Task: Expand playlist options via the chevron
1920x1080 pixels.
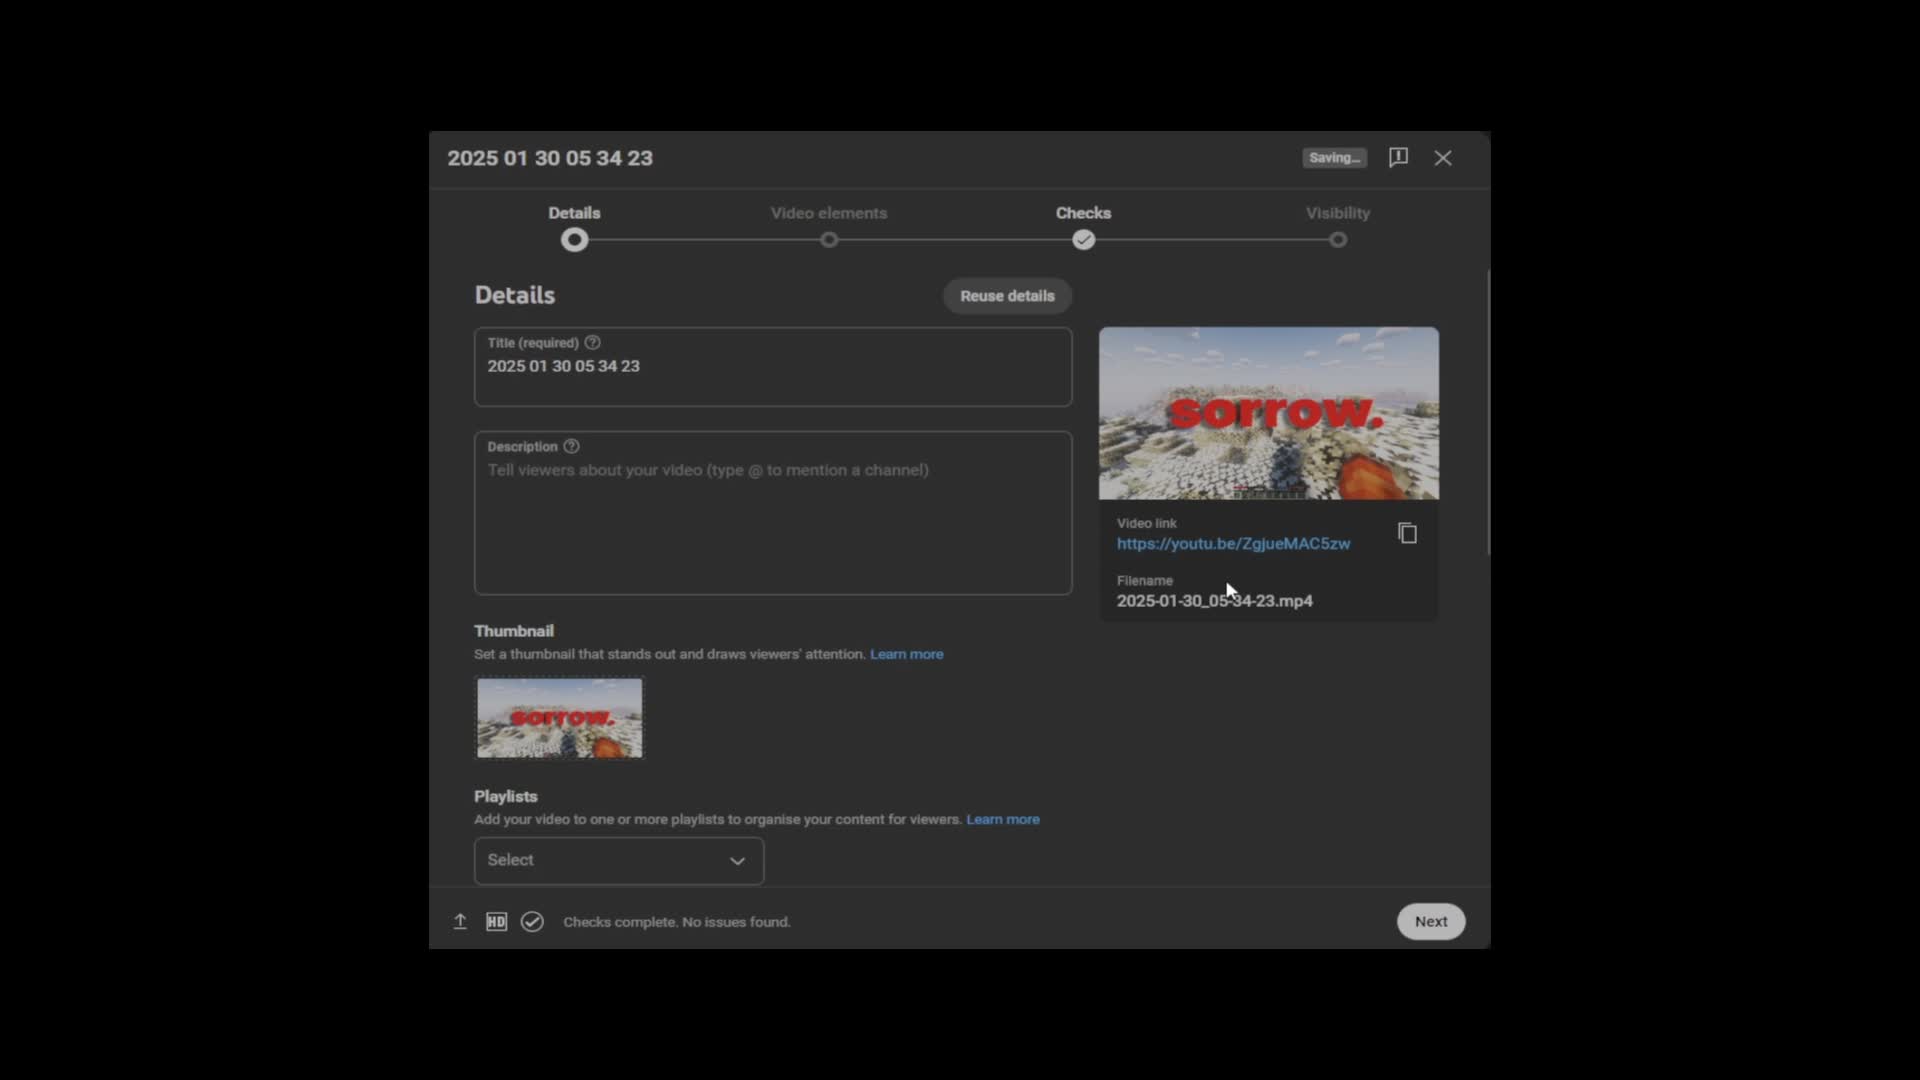Action: pos(738,860)
